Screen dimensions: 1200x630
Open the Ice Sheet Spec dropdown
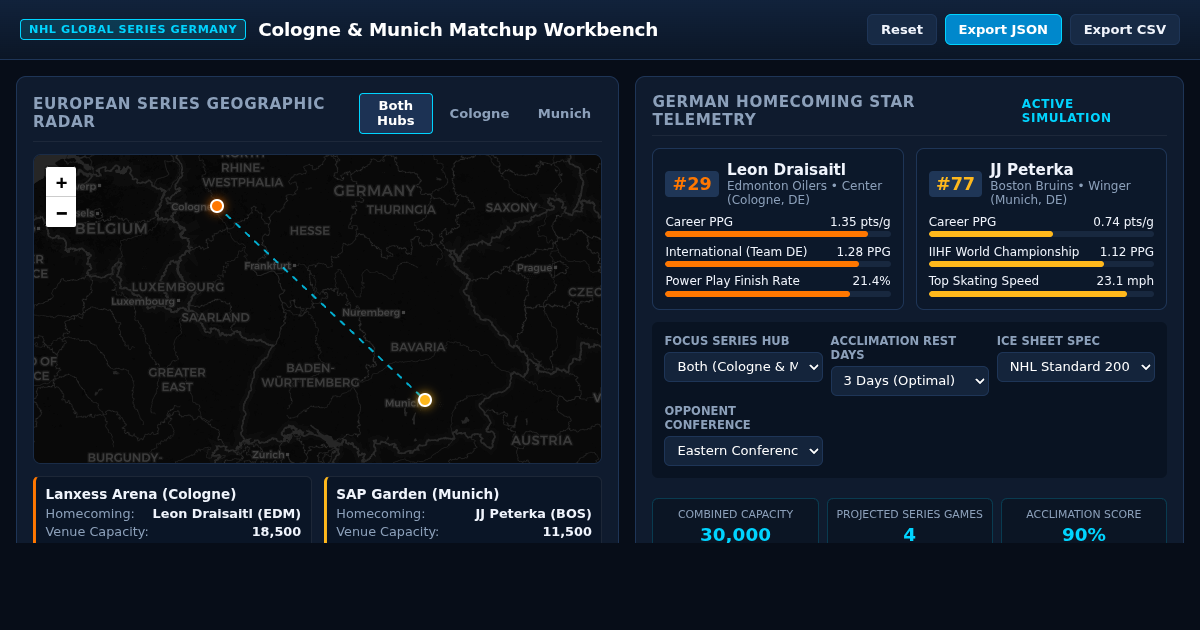(x=1076, y=367)
